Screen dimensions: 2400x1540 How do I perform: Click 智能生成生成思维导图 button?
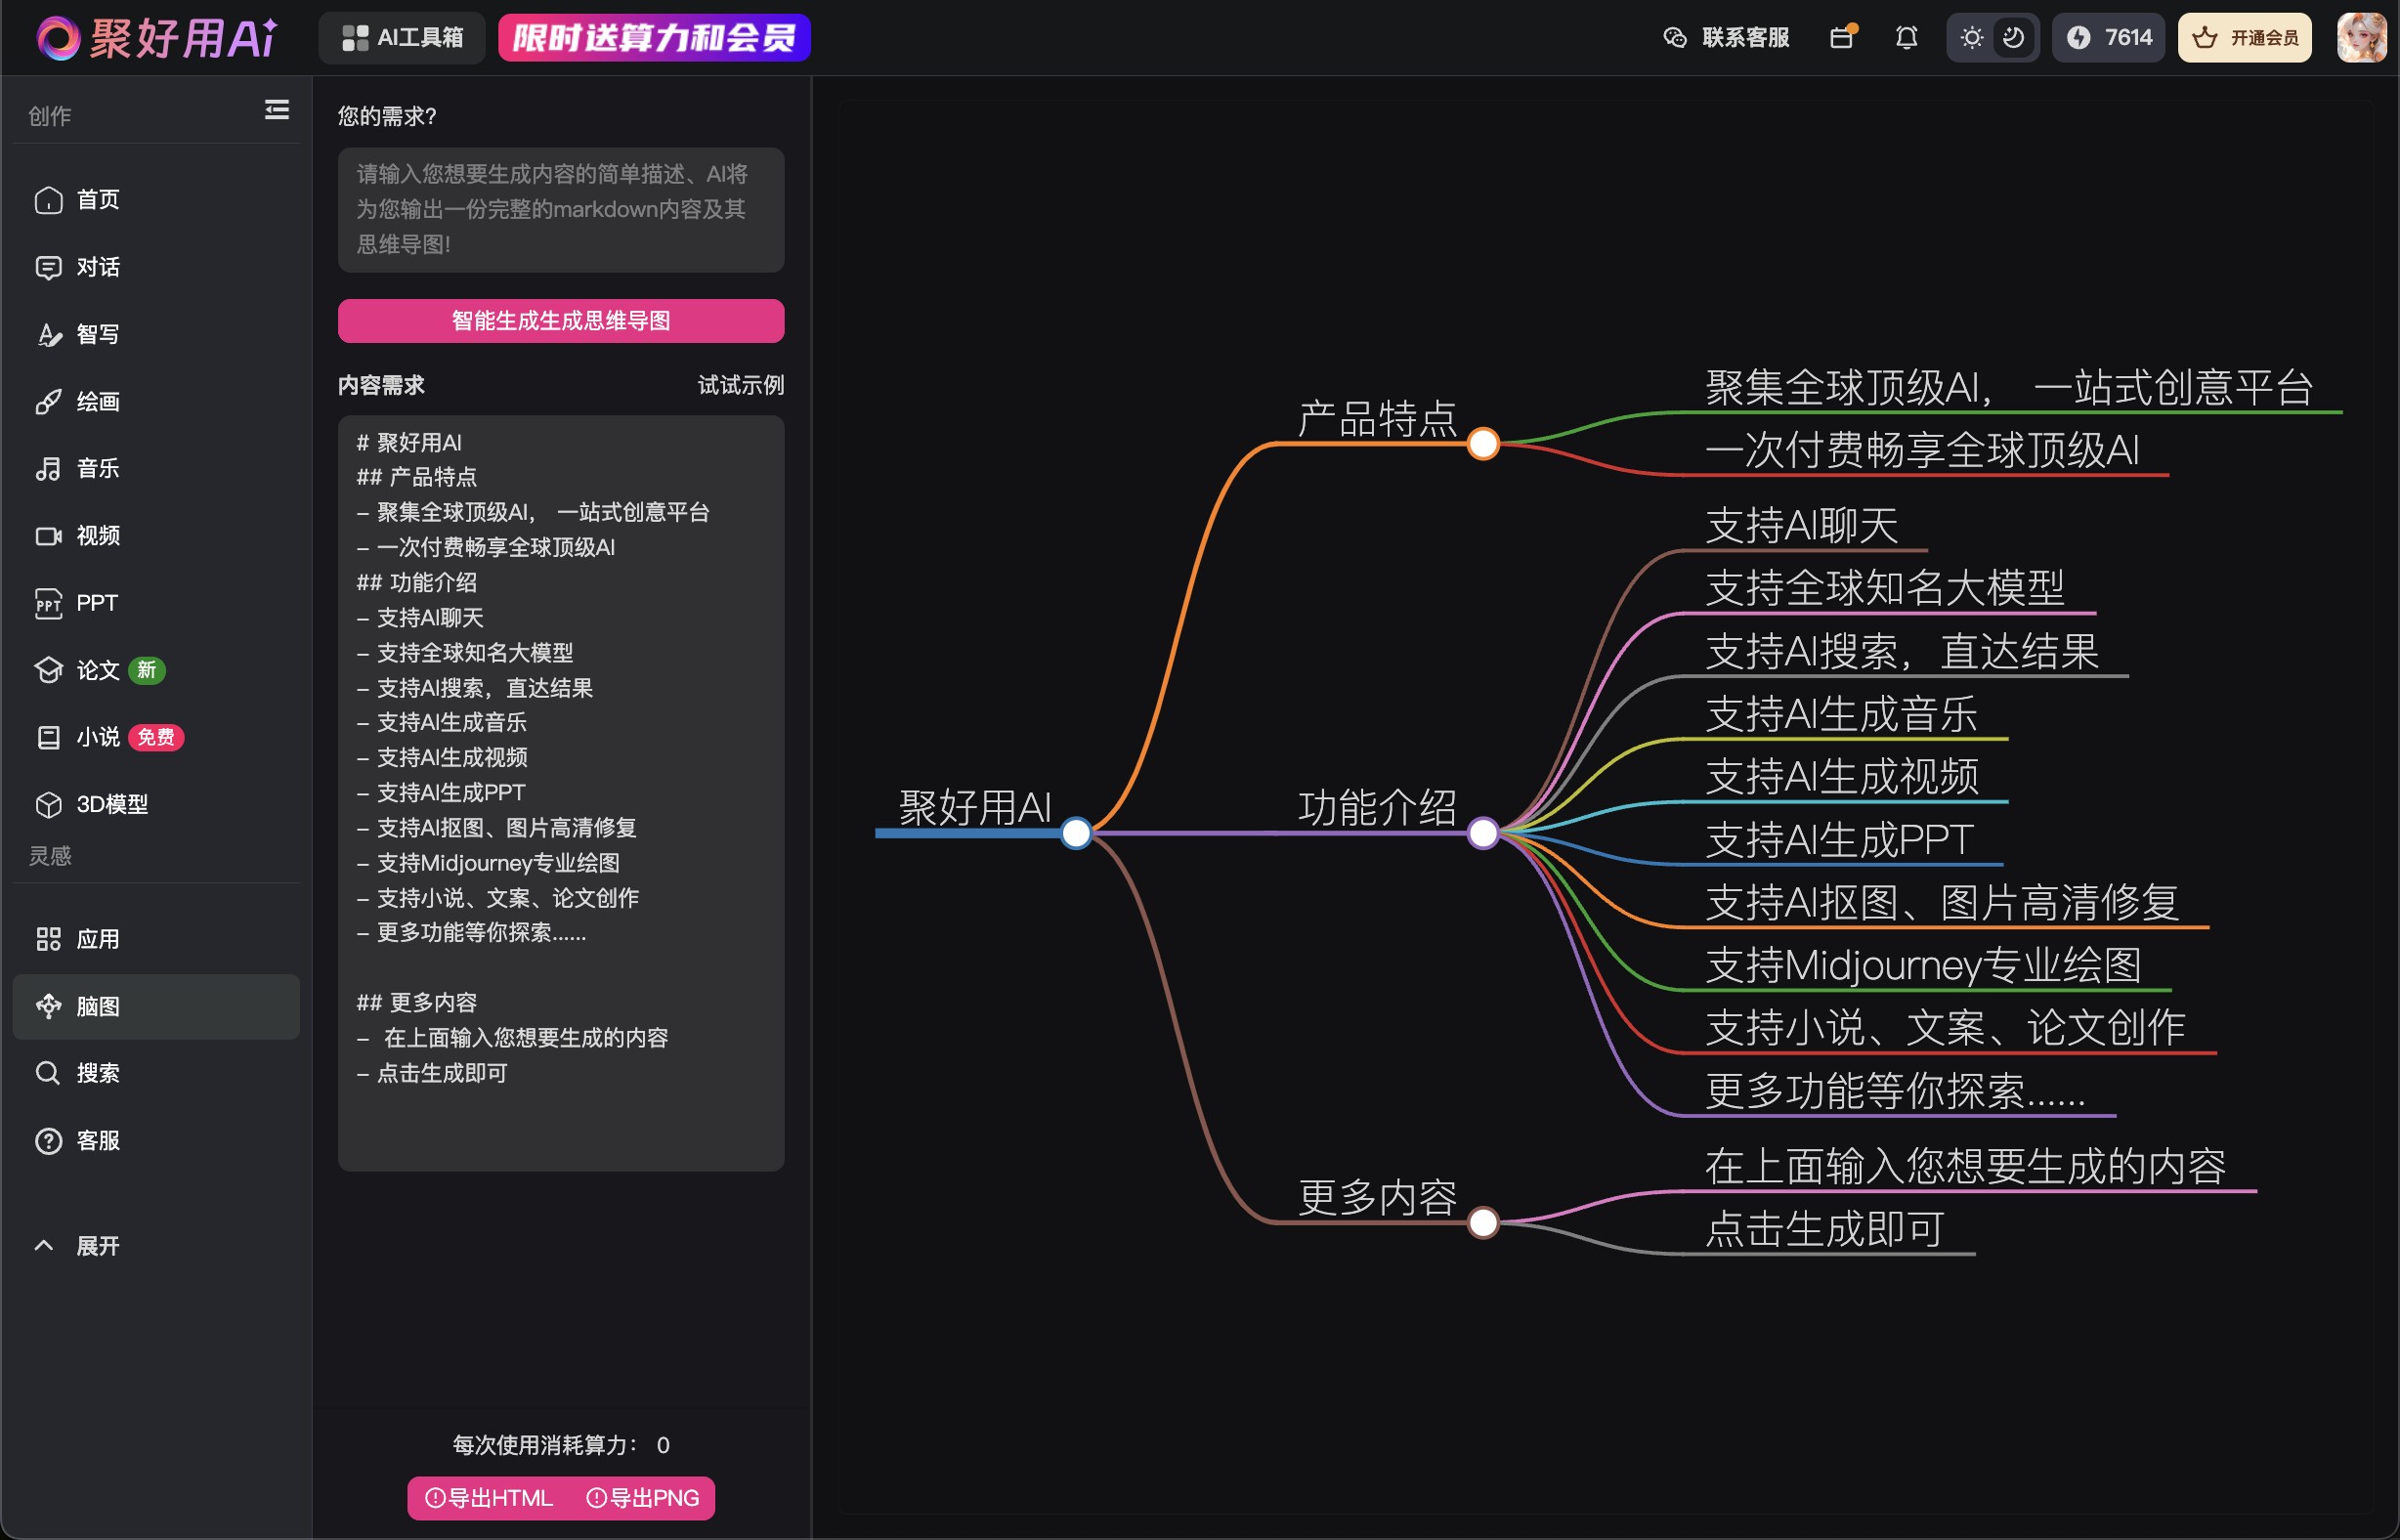click(560, 321)
